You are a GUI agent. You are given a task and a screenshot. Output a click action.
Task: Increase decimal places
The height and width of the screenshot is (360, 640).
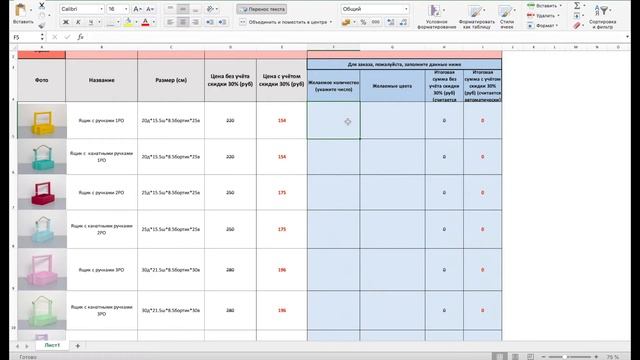(391, 22)
